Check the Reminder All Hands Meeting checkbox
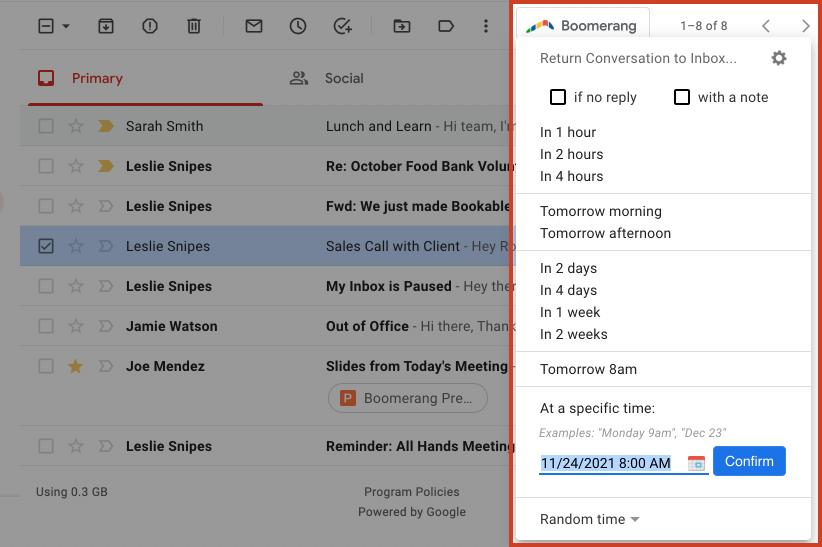Image resolution: width=822 pixels, height=547 pixels. point(46,446)
